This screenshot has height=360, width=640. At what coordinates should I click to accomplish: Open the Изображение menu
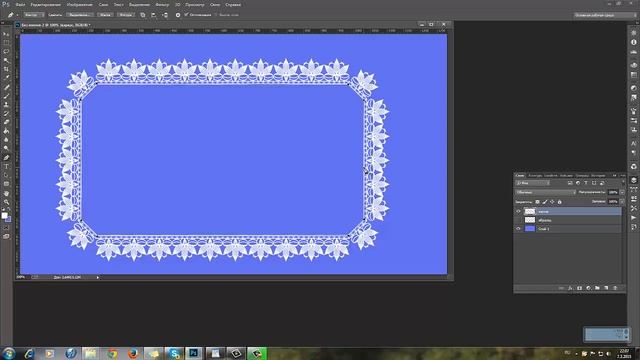click(x=80, y=4)
